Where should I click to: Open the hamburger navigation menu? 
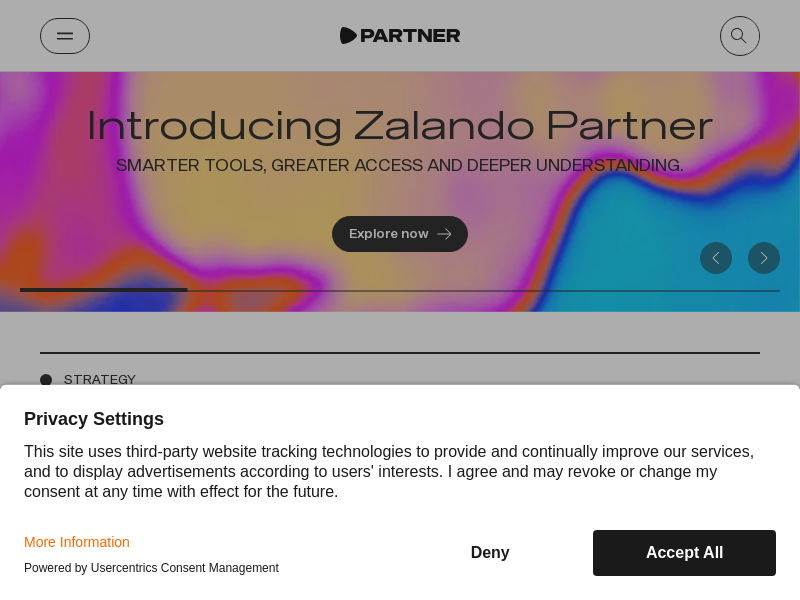(65, 36)
